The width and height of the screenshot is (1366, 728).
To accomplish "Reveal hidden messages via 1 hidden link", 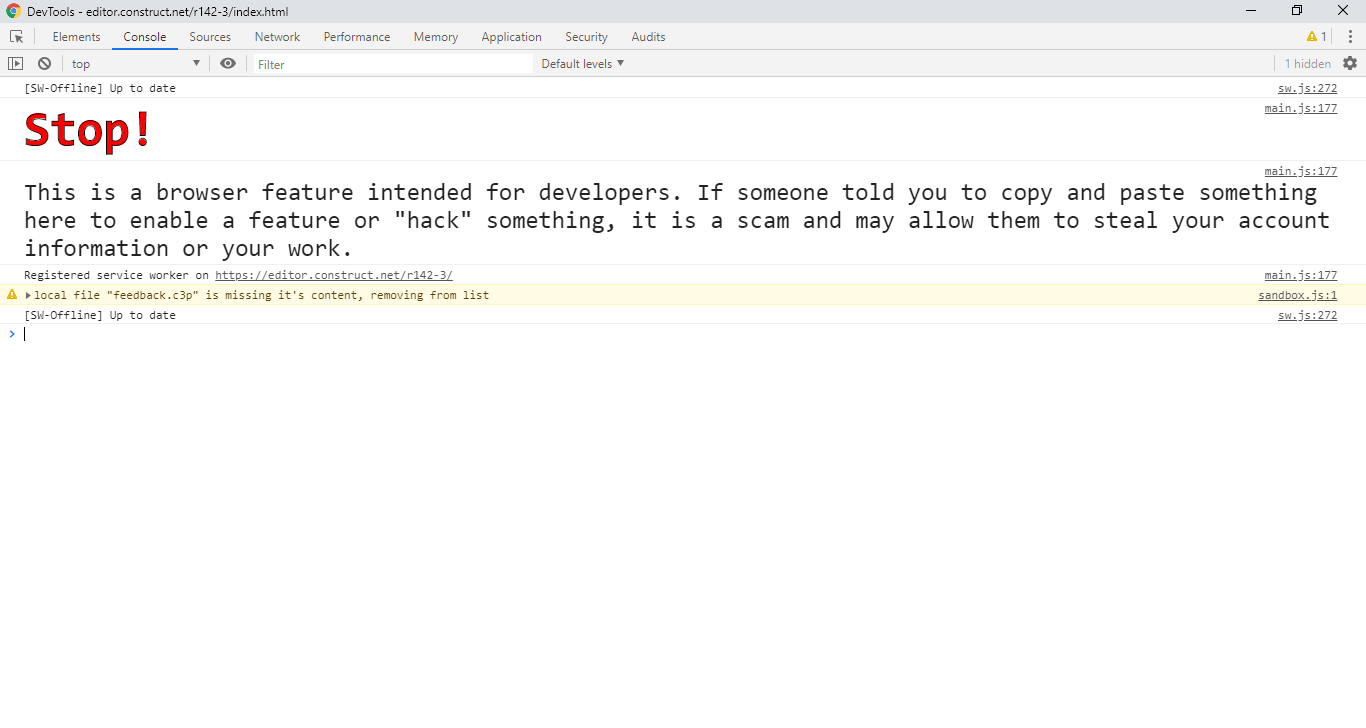I will tap(1306, 62).
